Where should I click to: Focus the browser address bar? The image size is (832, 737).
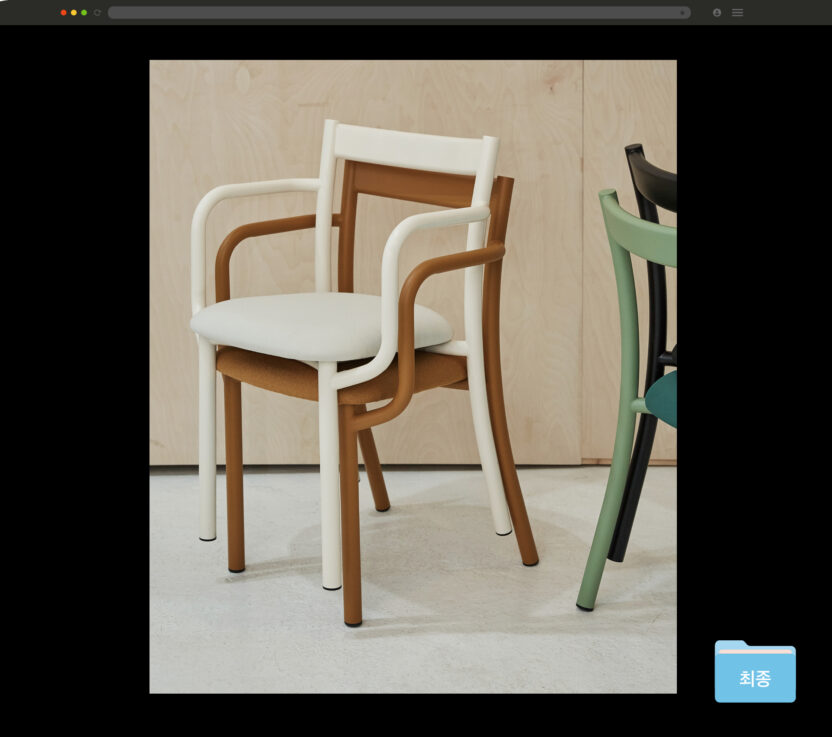[x=390, y=13]
